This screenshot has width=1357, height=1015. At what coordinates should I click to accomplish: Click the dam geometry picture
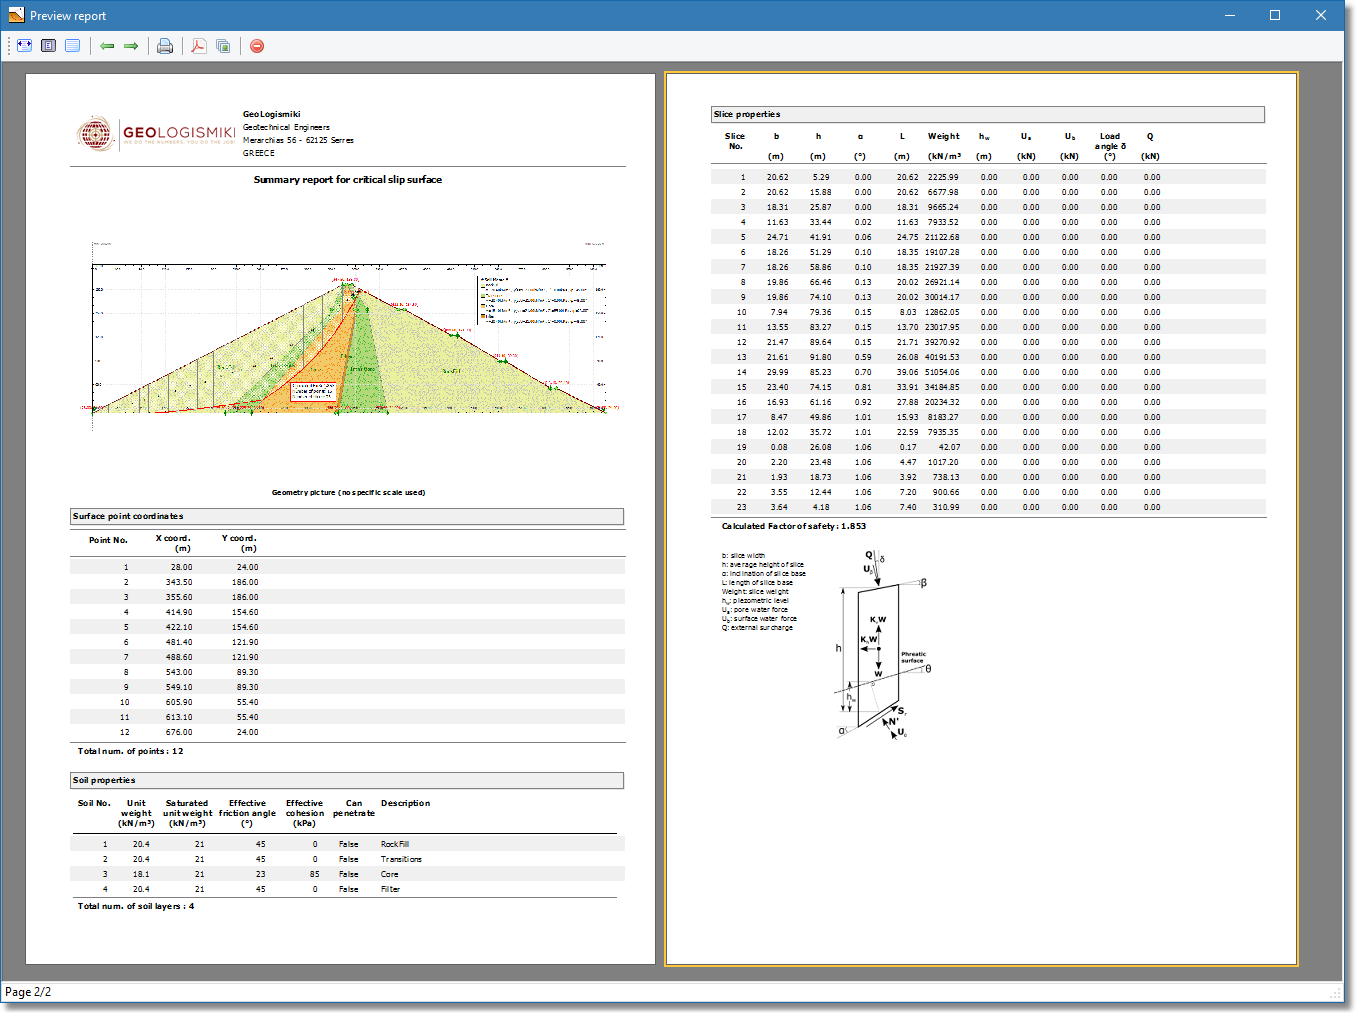pos(347,340)
